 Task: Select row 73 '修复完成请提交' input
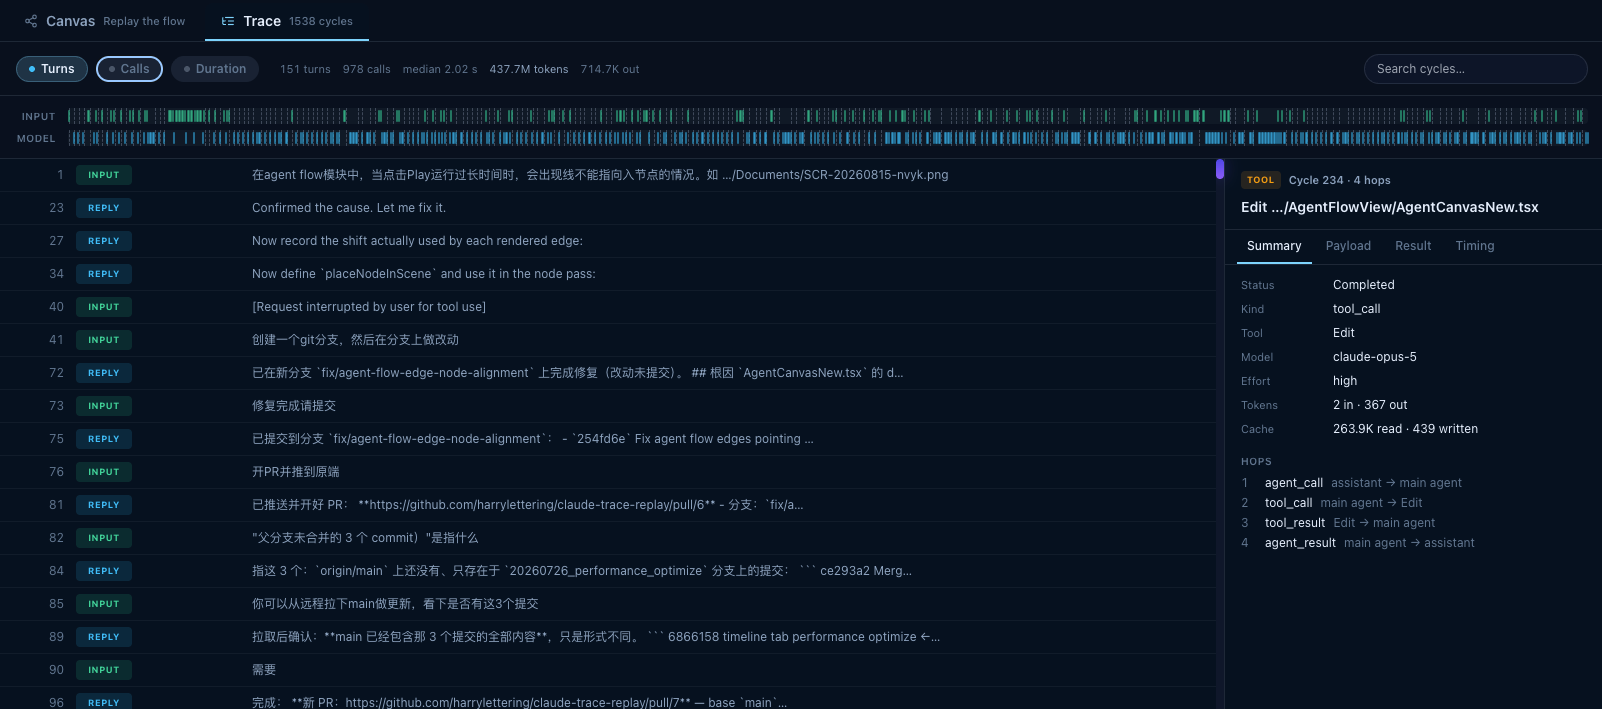(608, 406)
